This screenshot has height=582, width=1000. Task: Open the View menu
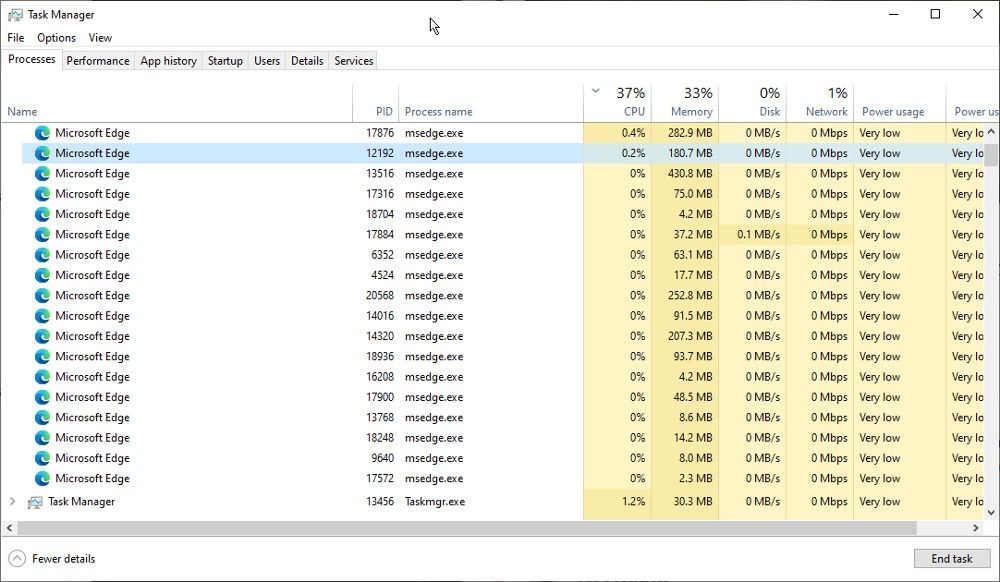[100, 38]
